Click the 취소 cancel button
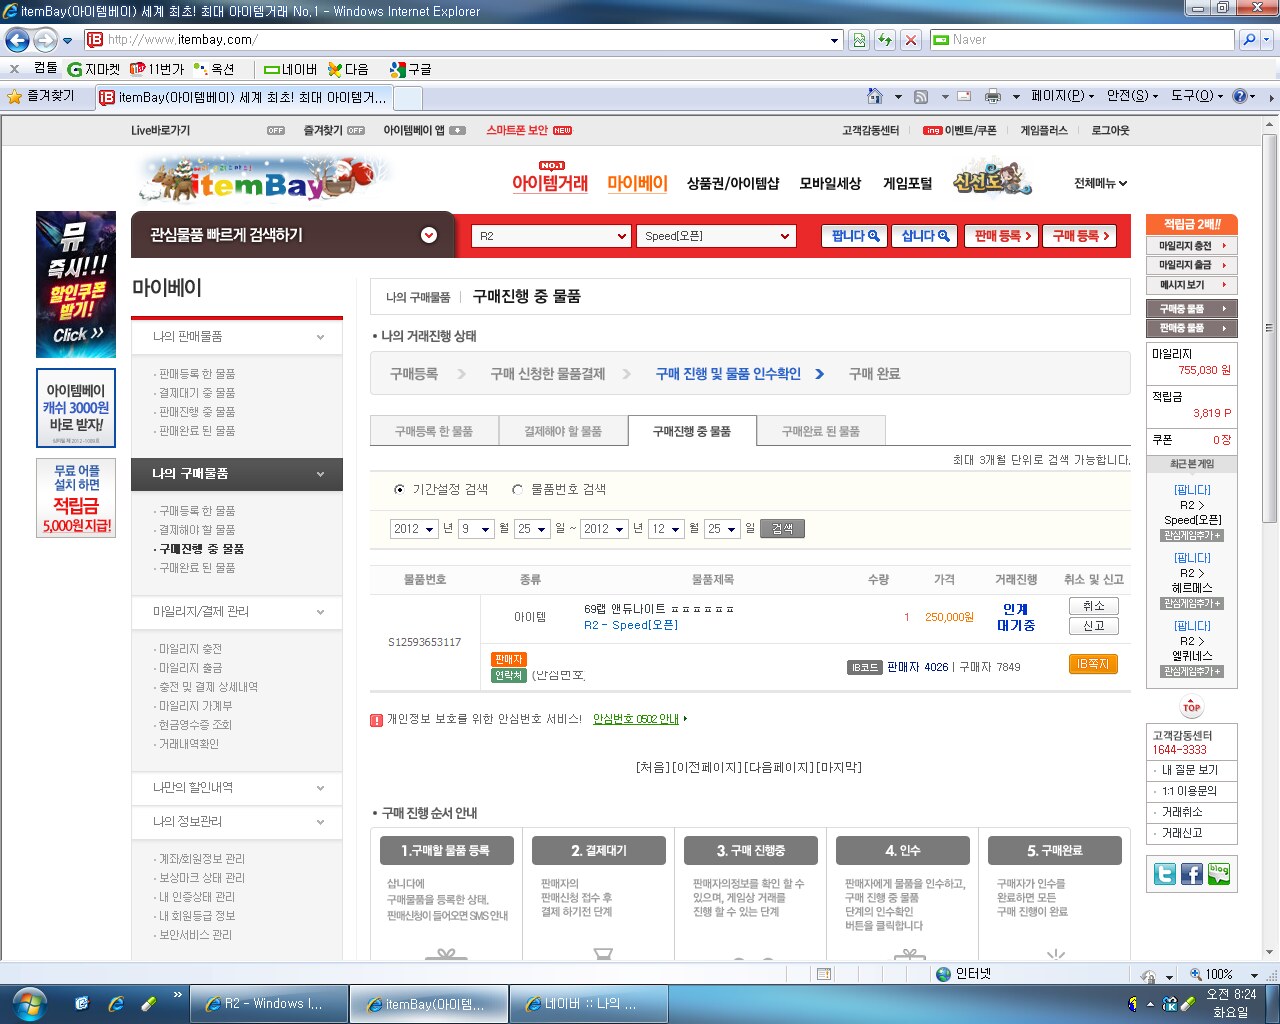The height and width of the screenshot is (1024, 1280). tap(1093, 606)
